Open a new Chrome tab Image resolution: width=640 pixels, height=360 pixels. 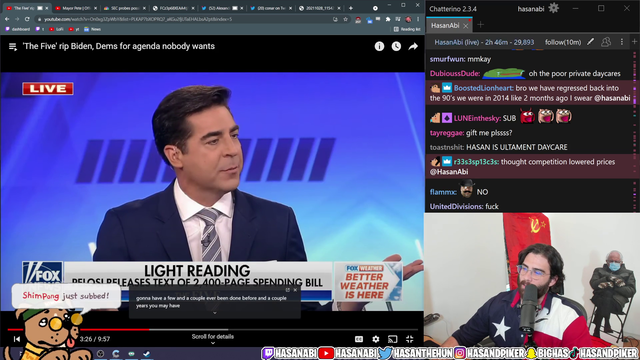(x=351, y=8)
